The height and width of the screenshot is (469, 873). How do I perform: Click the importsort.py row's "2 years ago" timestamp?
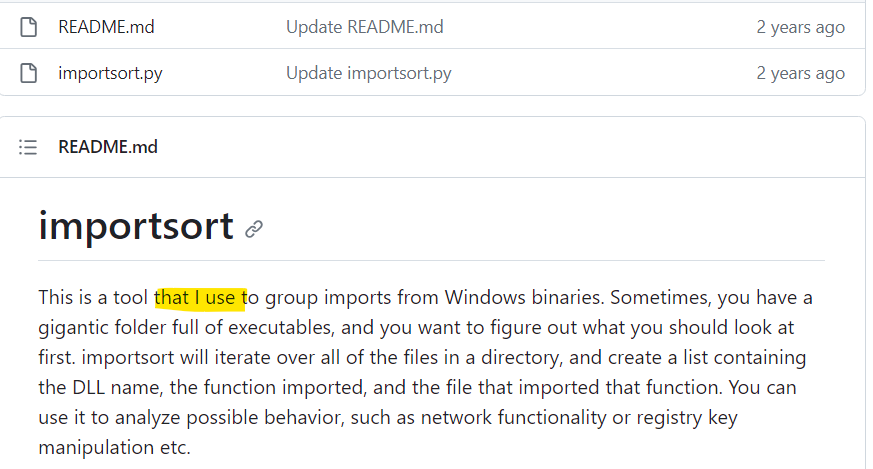(x=800, y=73)
